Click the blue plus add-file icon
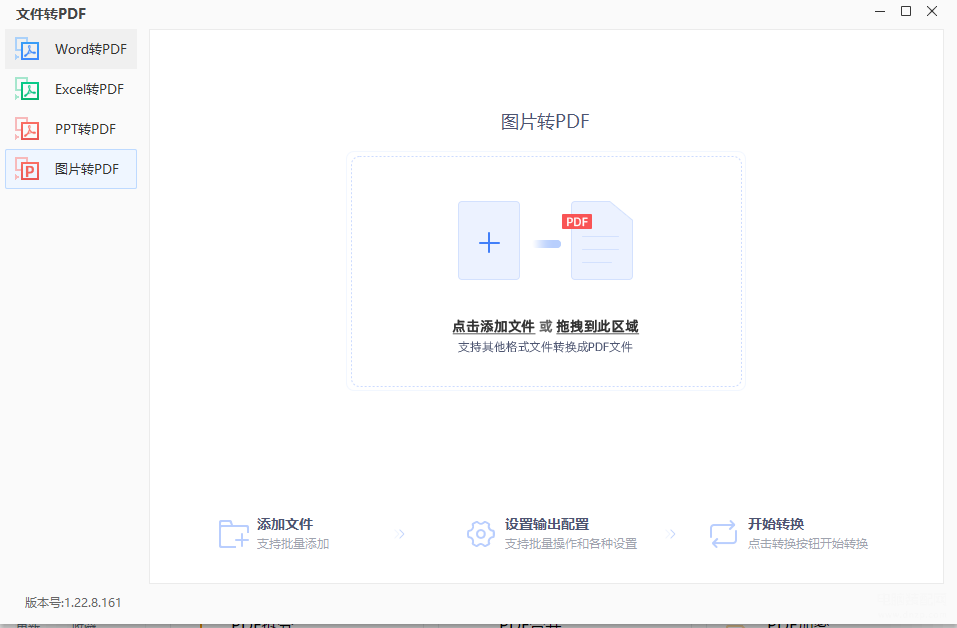This screenshot has height=628, width=957. [489, 241]
